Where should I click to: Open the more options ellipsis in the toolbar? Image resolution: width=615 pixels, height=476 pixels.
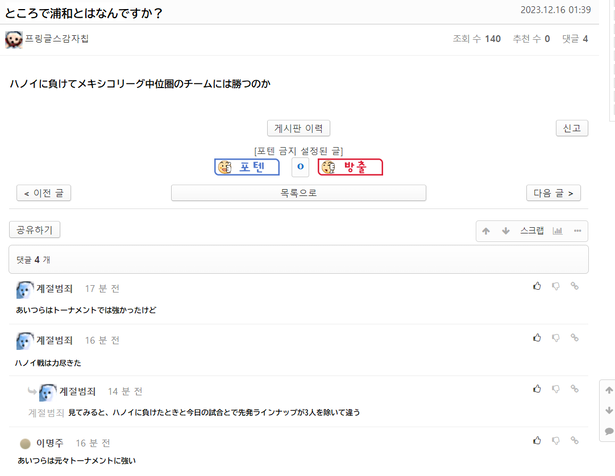tap(577, 231)
